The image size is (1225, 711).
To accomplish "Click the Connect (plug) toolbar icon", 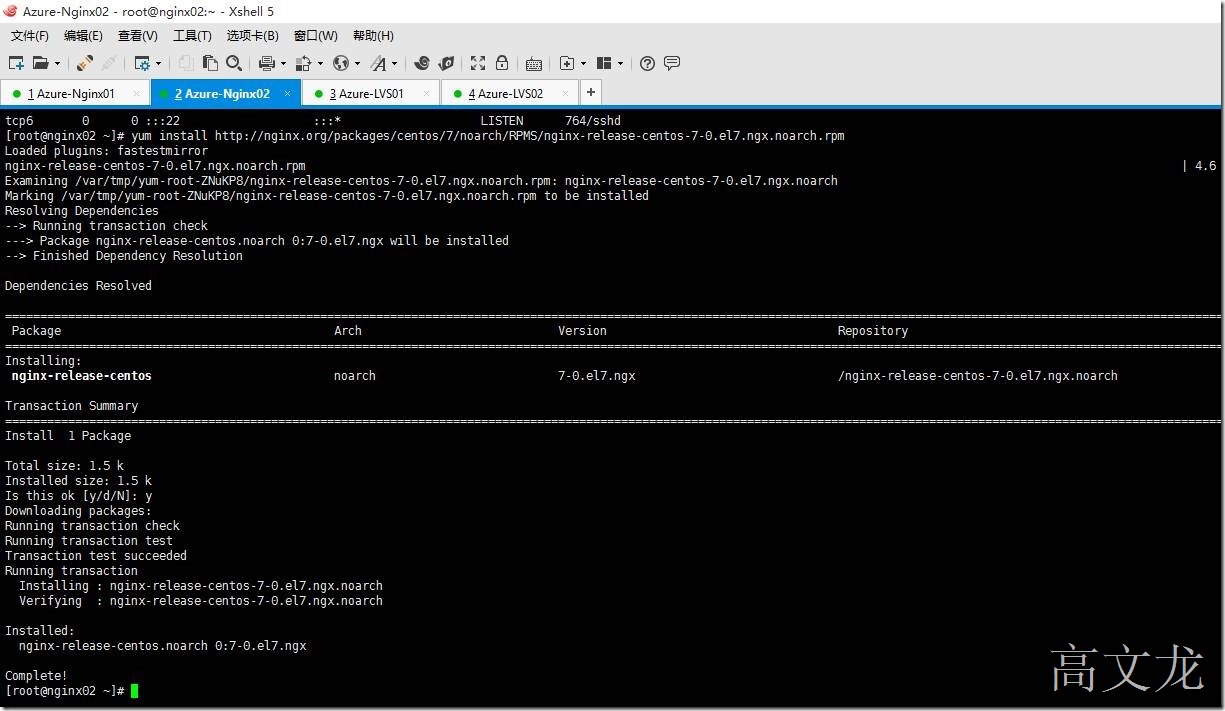I will tap(85, 63).
